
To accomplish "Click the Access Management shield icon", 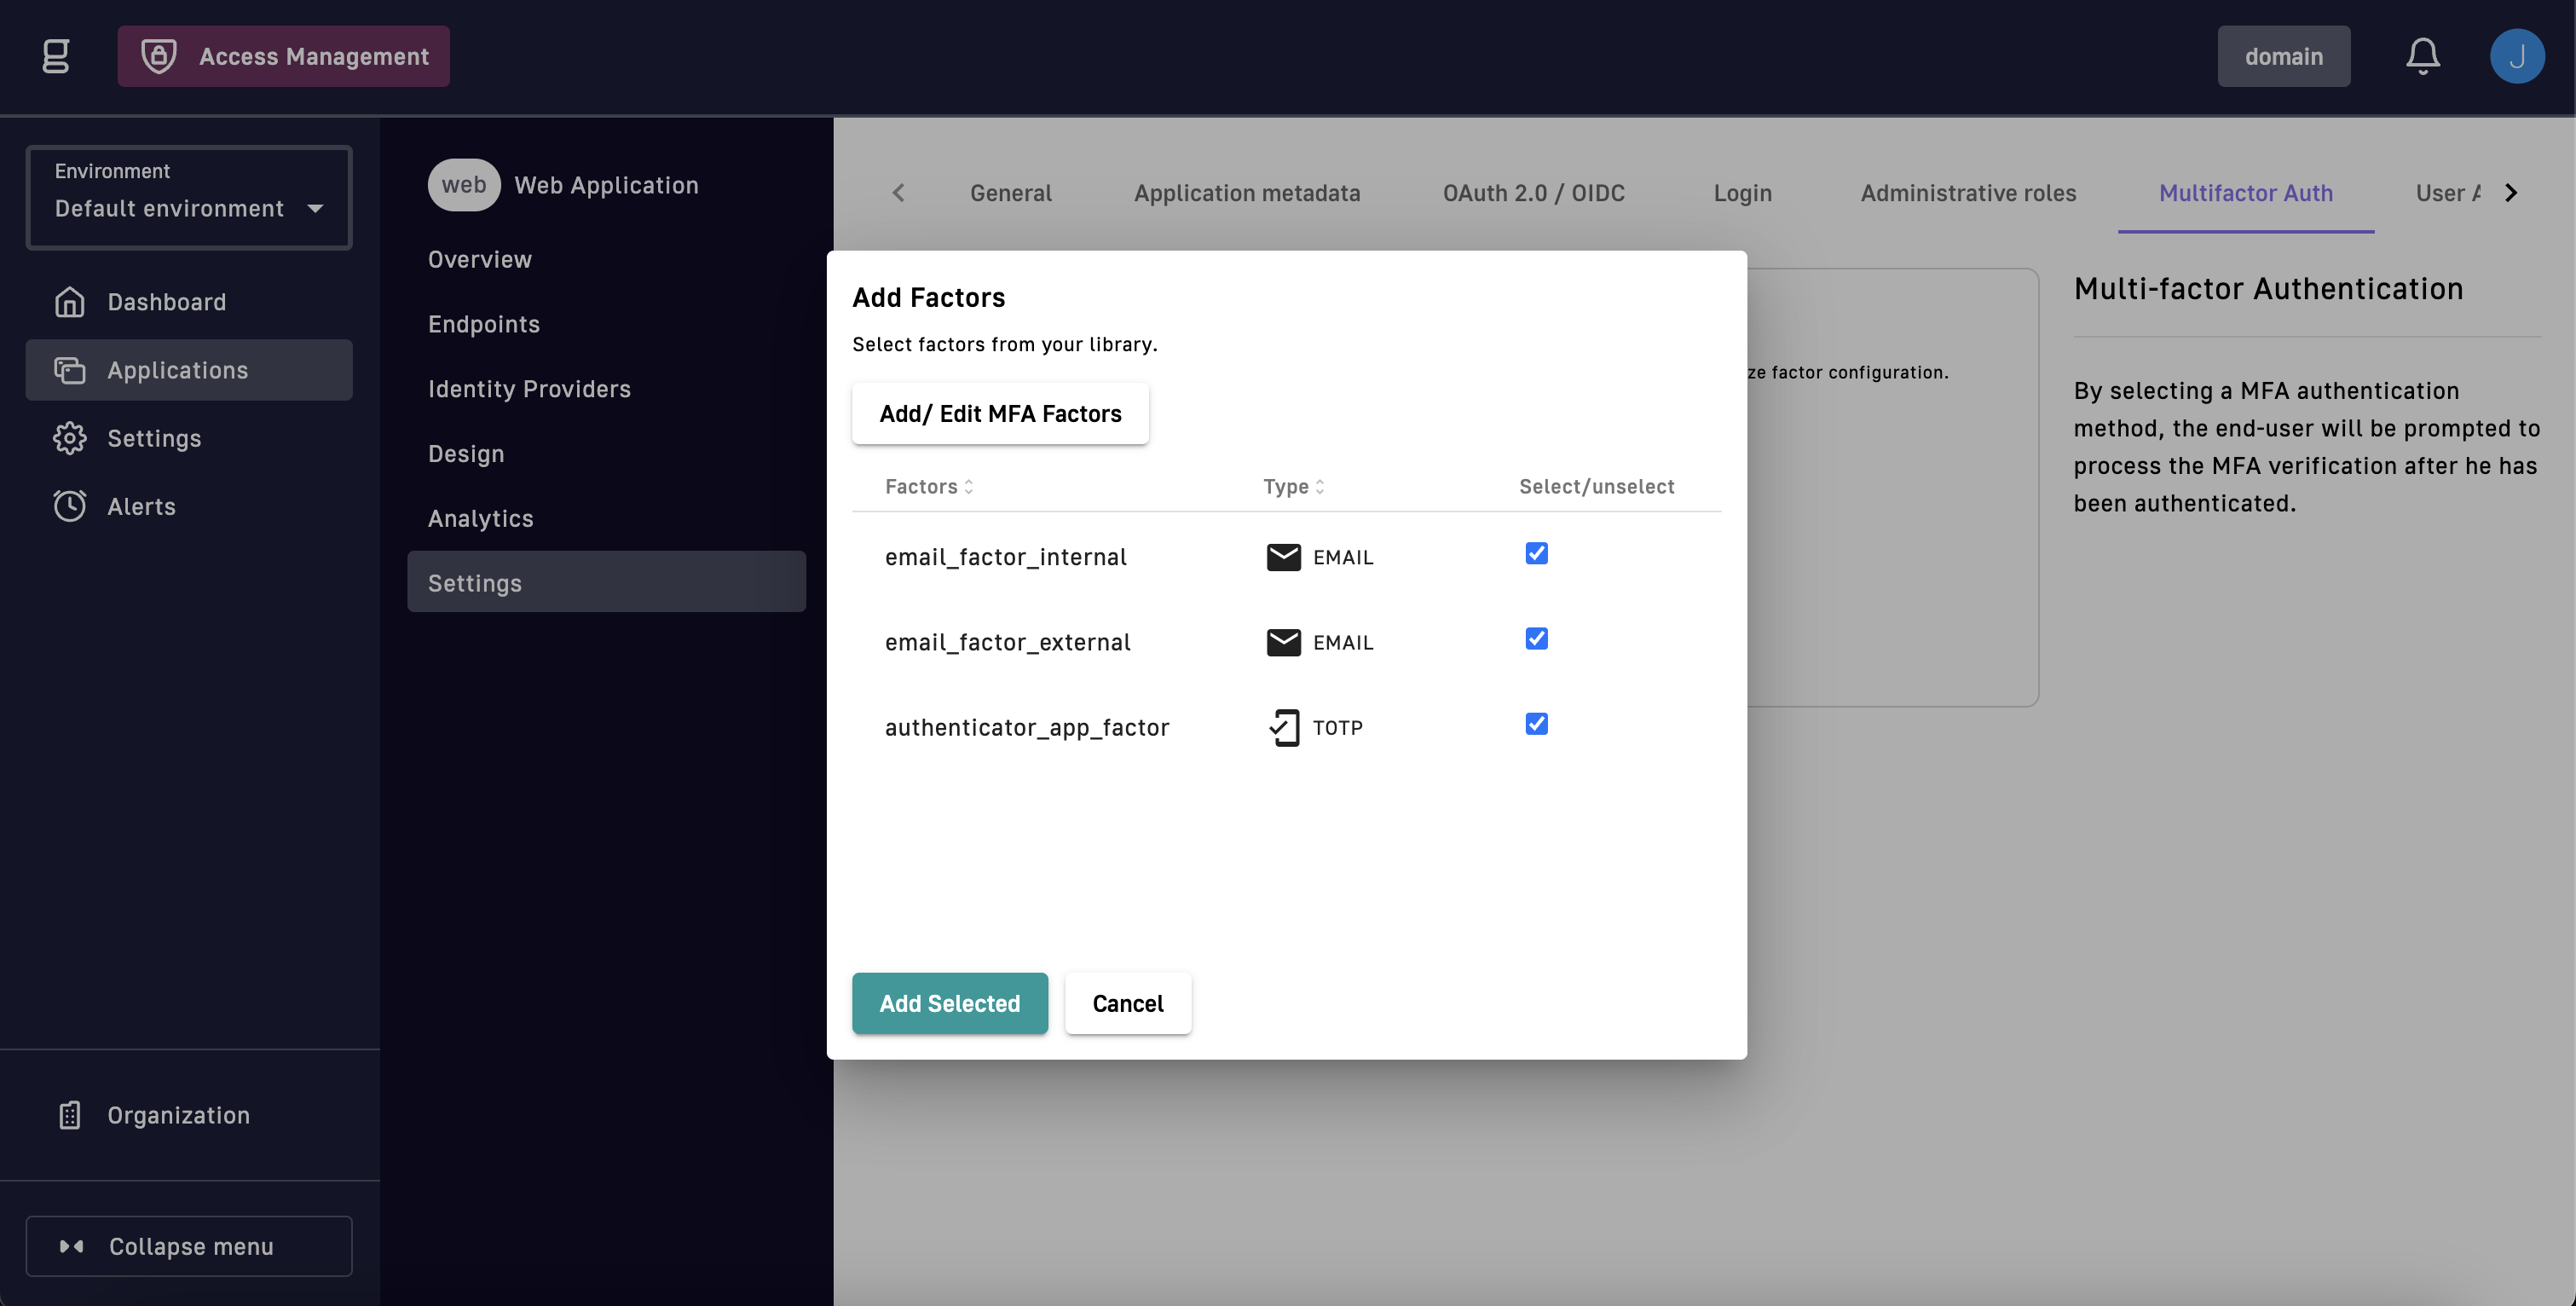I will pyautogui.click(x=158, y=56).
